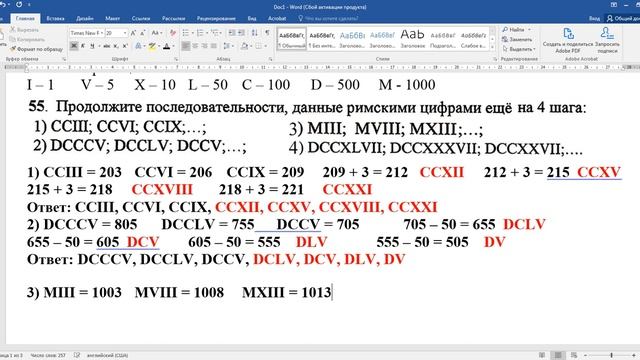Expand highlight color dropdown arrow

tap(158, 46)
